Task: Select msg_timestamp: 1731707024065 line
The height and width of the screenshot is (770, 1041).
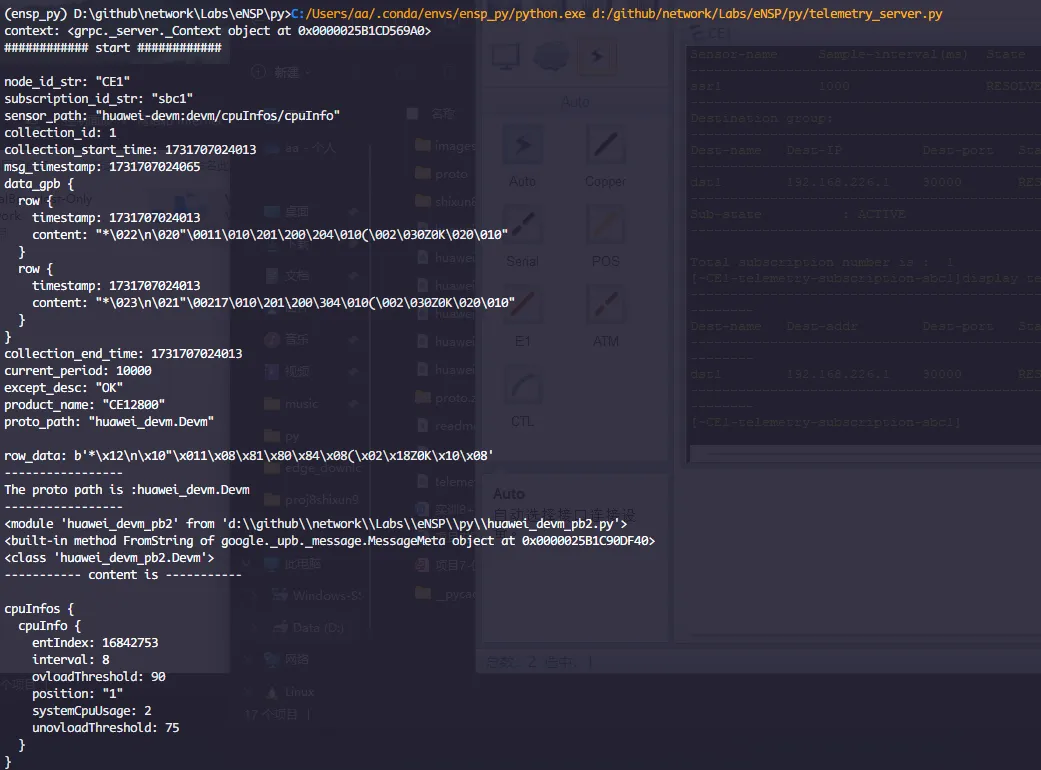Action: click(102, 167)
